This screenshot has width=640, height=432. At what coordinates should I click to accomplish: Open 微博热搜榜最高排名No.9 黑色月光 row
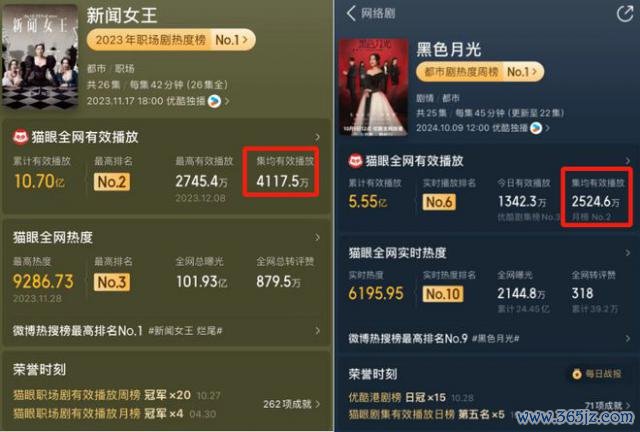point(488,338)
